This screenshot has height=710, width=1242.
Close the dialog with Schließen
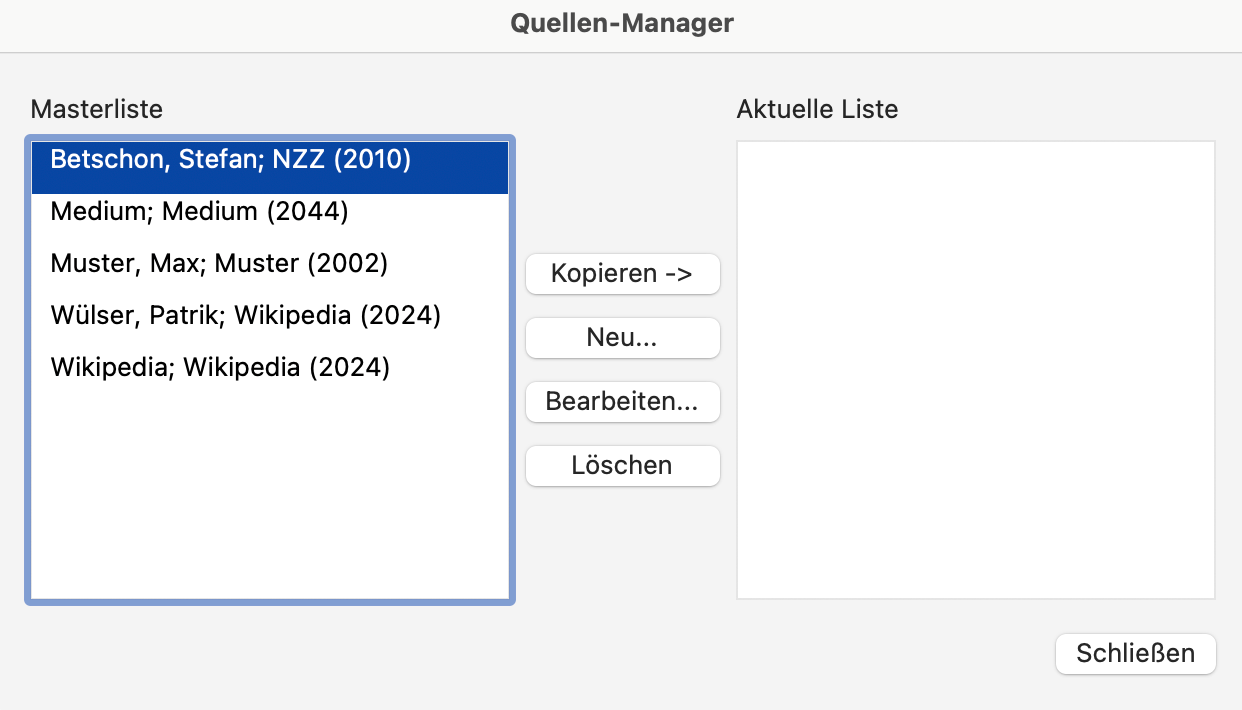[1135, 653]
